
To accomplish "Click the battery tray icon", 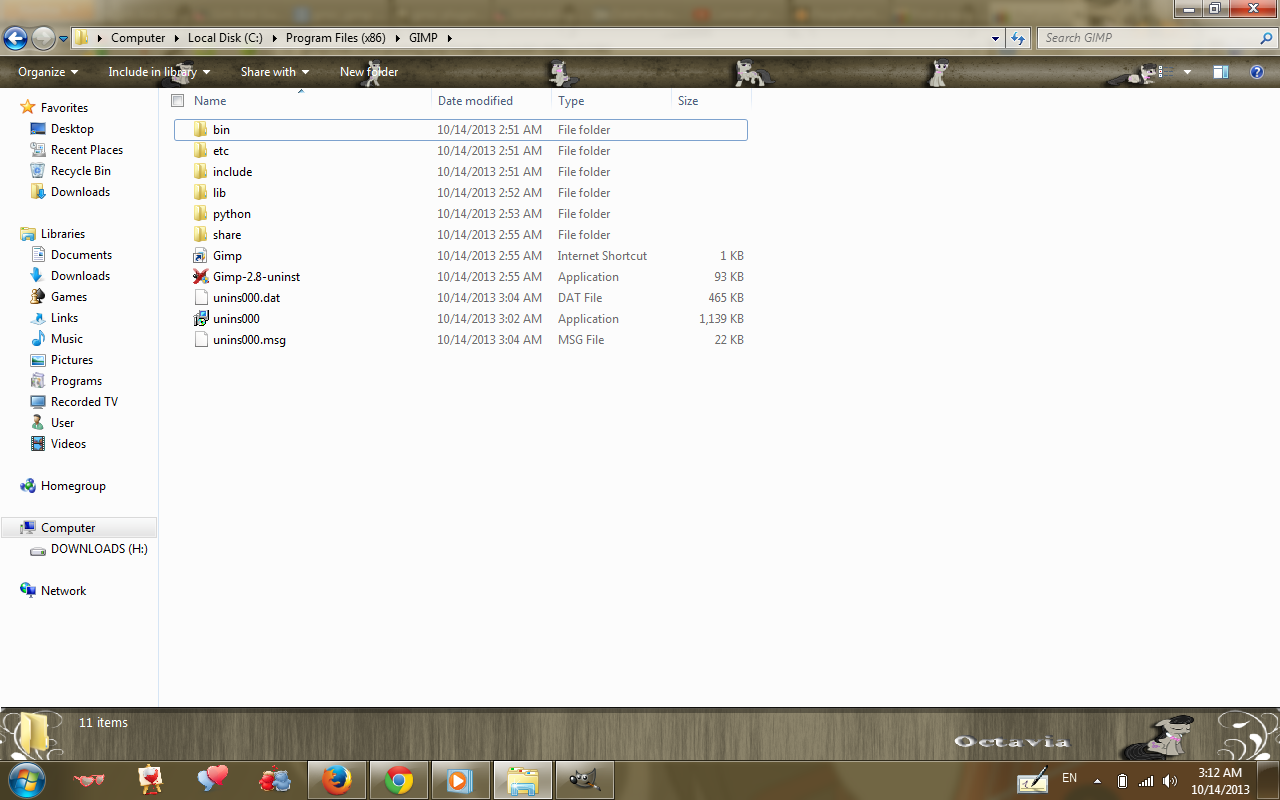I will click(1122, 781).
